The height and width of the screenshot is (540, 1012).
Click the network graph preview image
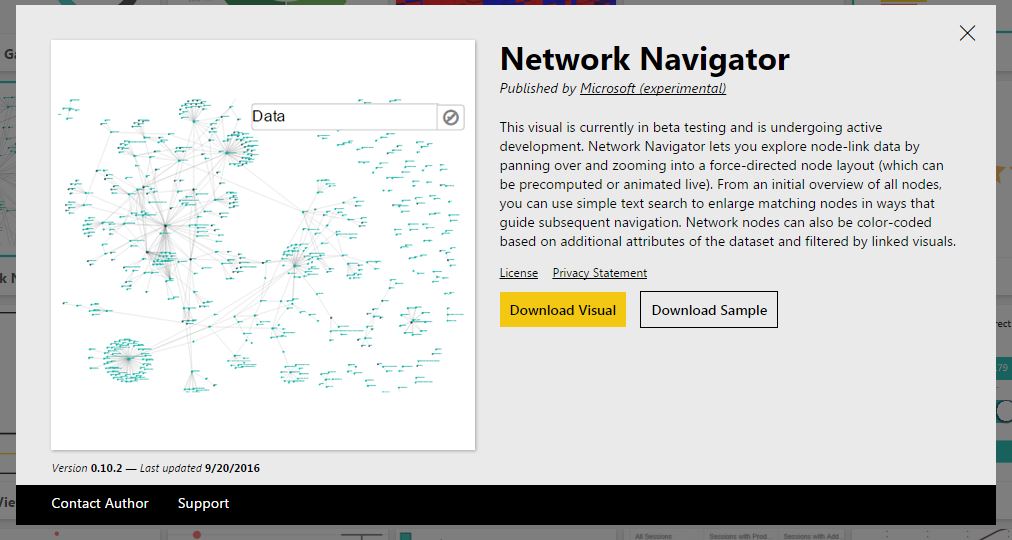[x=263, y=245]
